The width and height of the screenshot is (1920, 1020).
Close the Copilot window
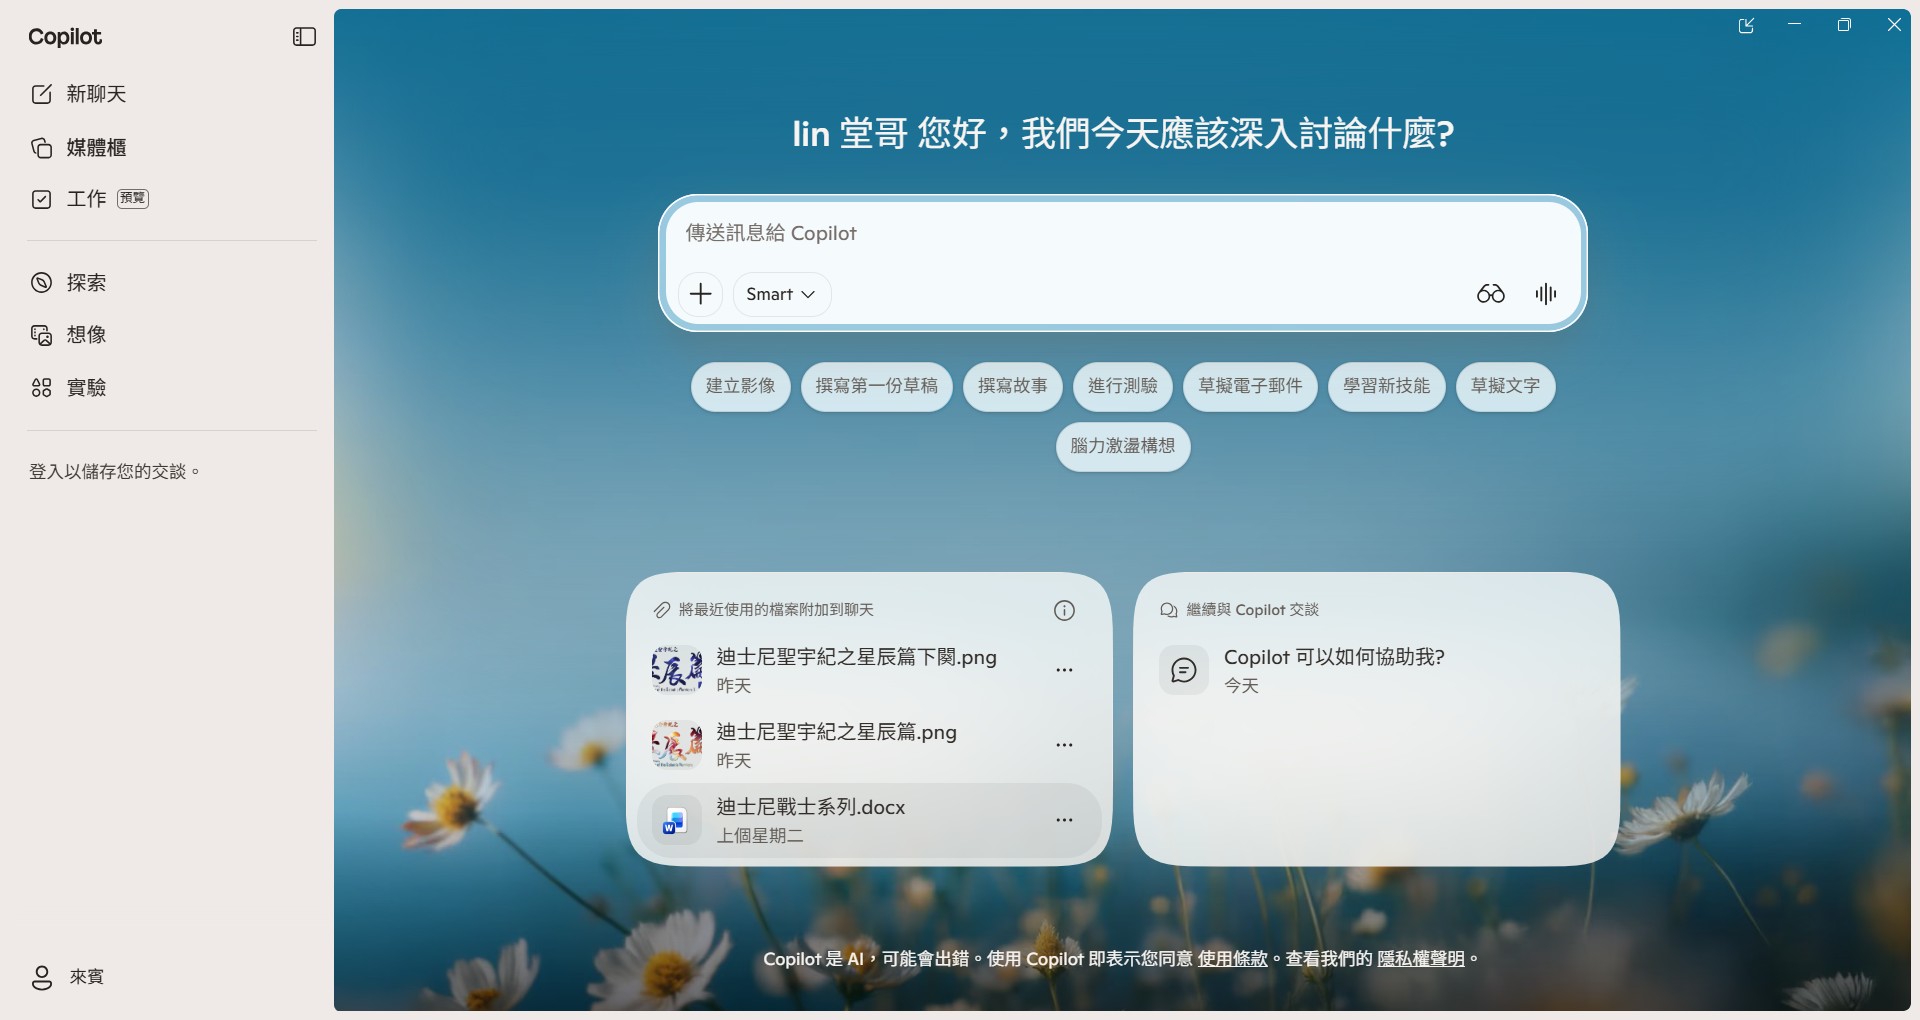coord(1894,25)
